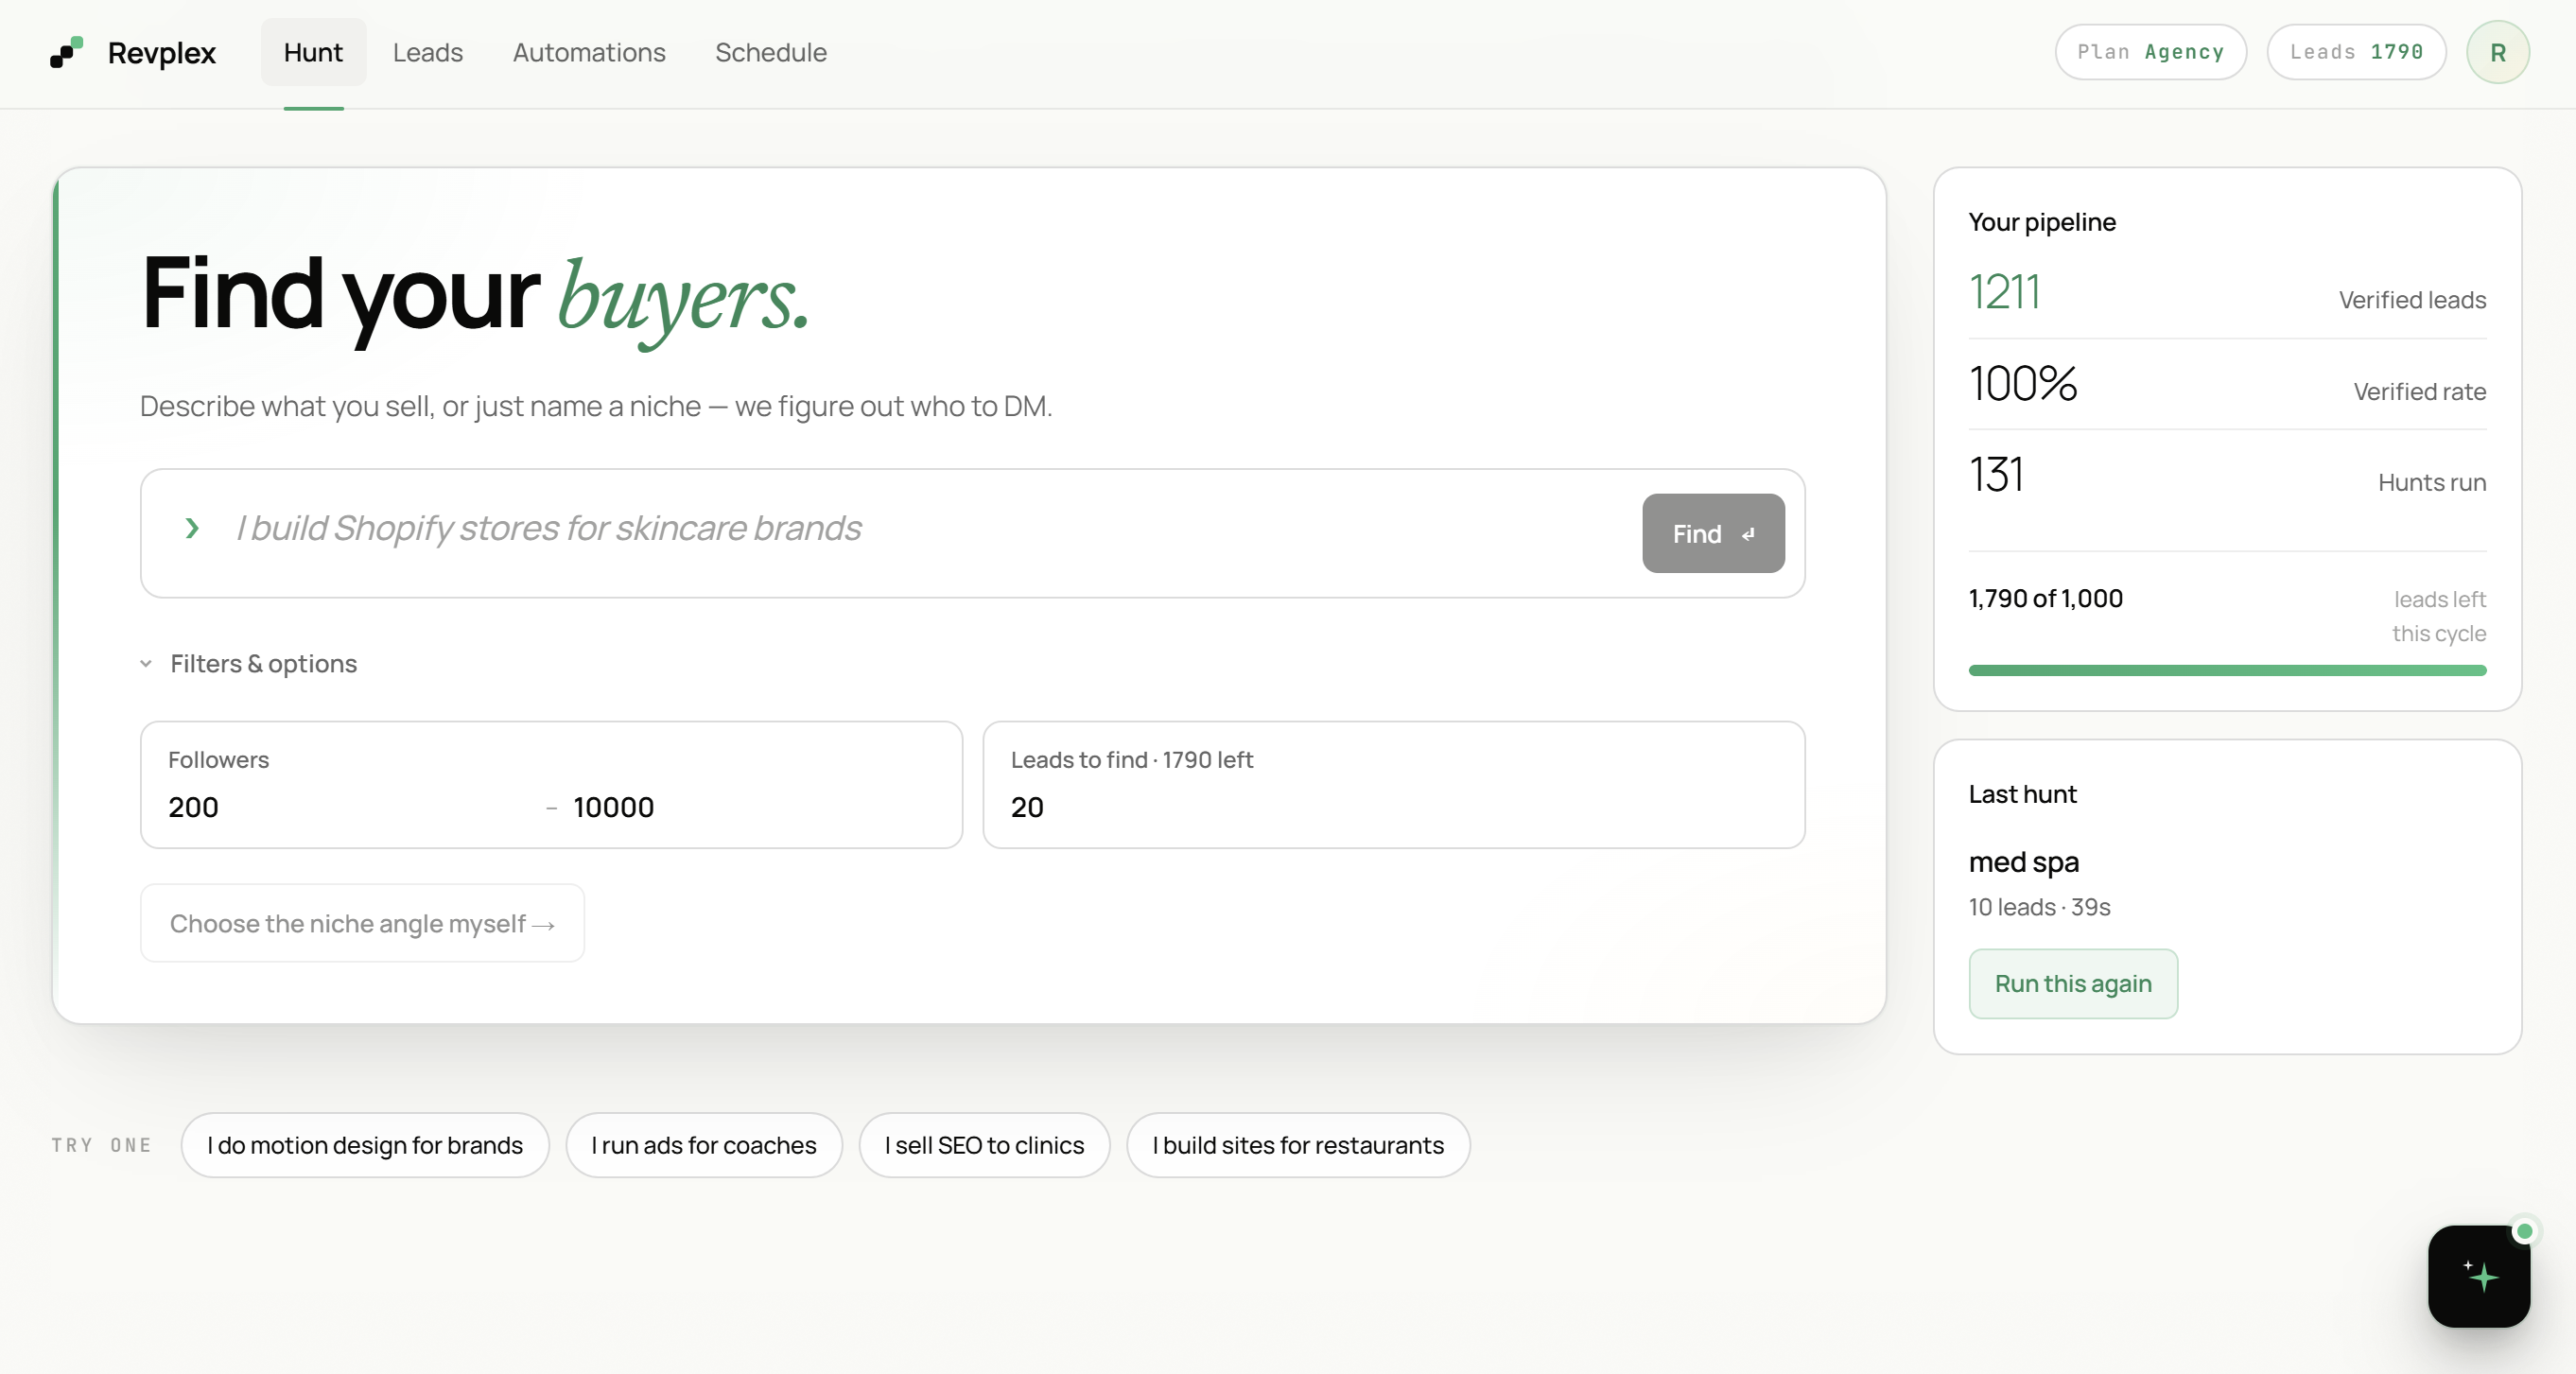The image size is (2576, 1374).
Task: Click the "med spa" last hunt title
Action: (x=2024, y=862)
